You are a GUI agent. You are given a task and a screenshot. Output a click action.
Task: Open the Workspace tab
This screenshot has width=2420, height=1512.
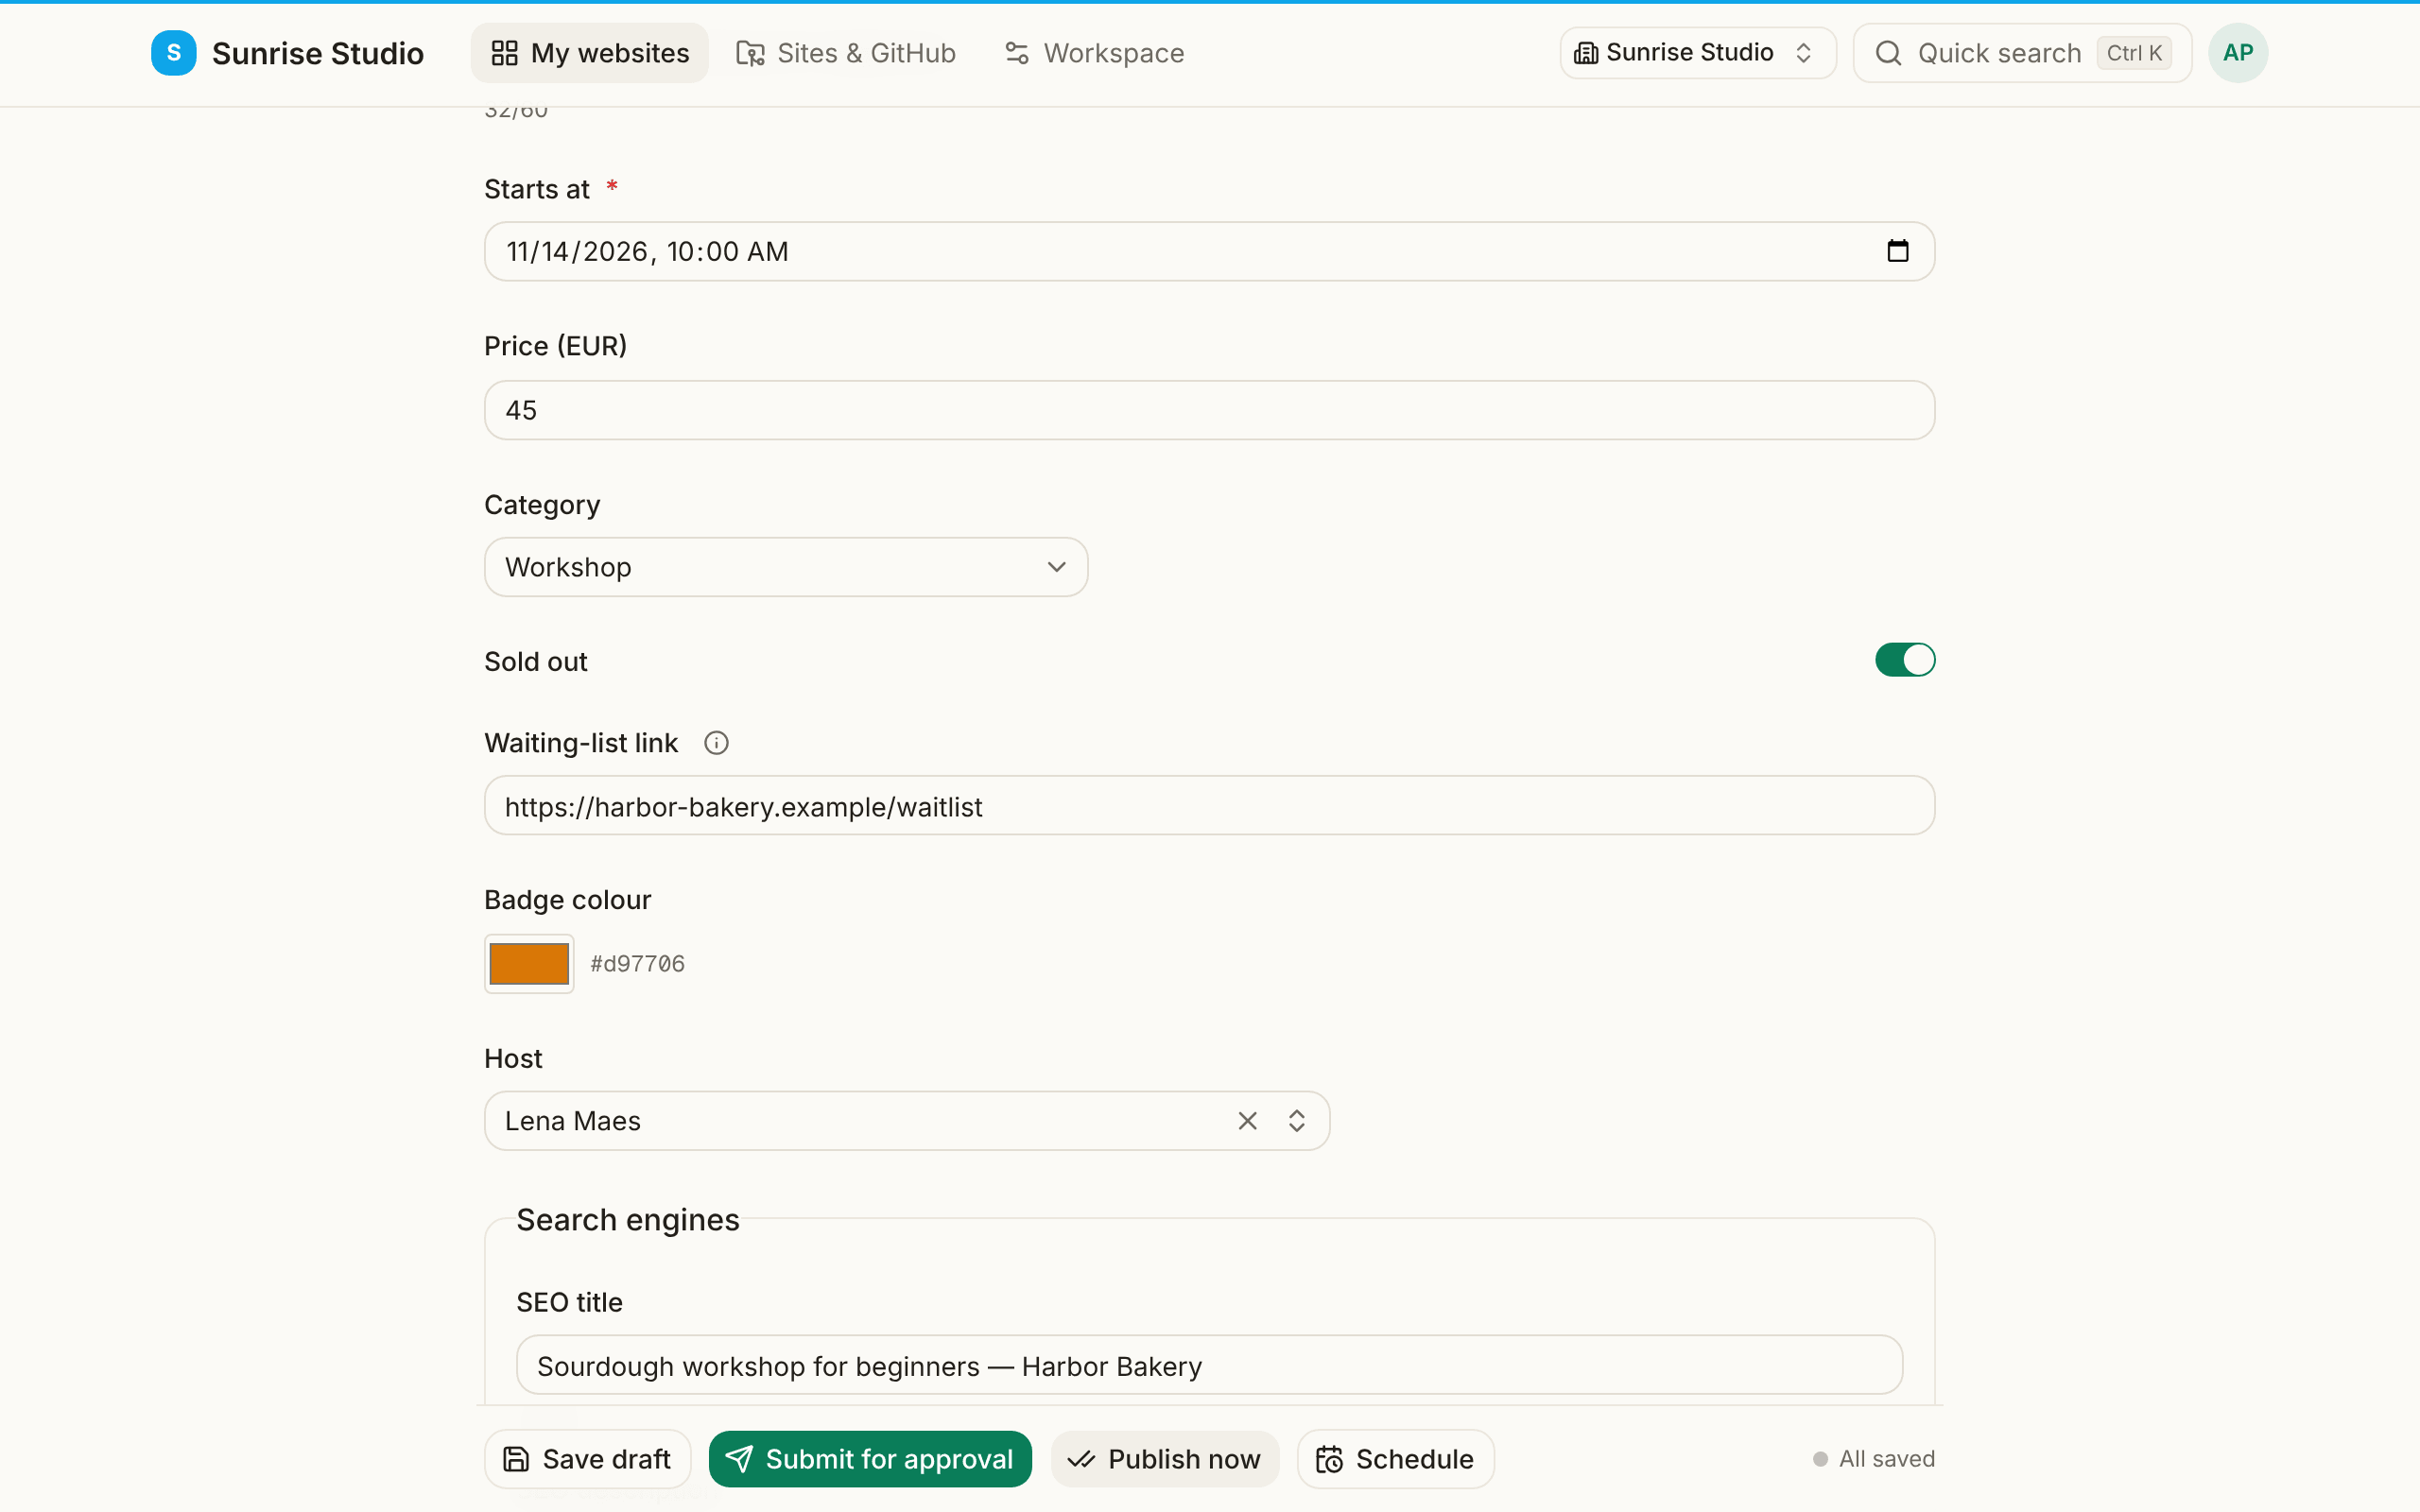(x=1094, y=53)
